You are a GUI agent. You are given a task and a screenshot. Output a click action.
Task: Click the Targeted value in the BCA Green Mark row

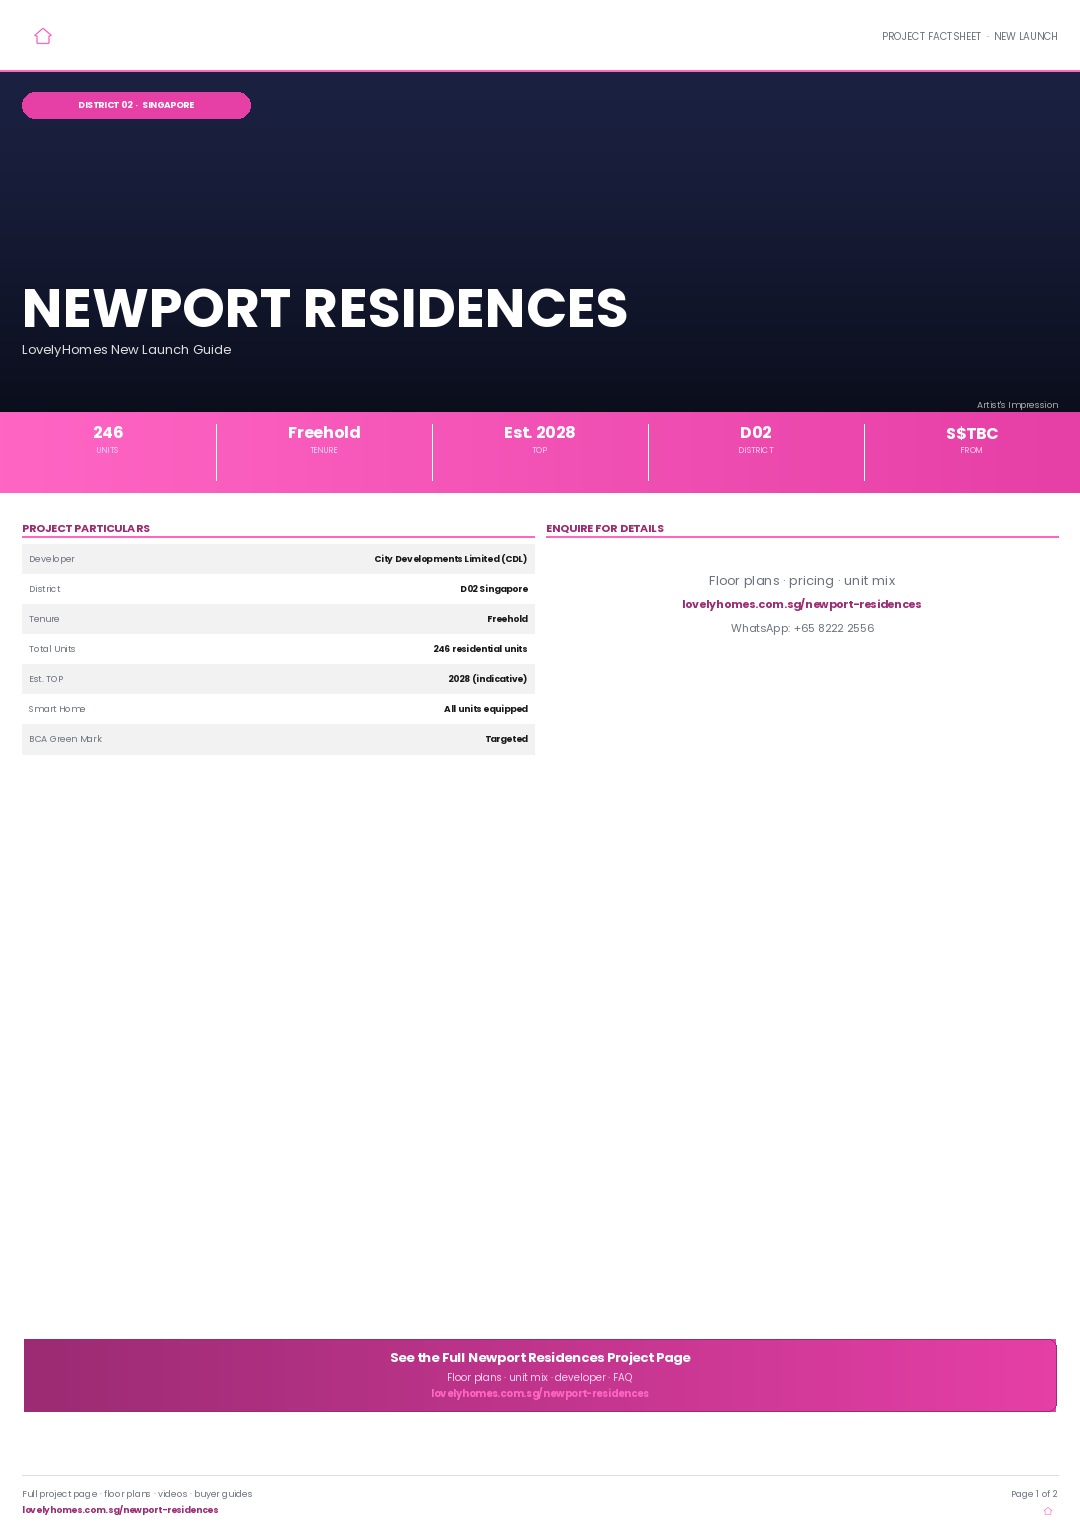click(x=506, y=739)
